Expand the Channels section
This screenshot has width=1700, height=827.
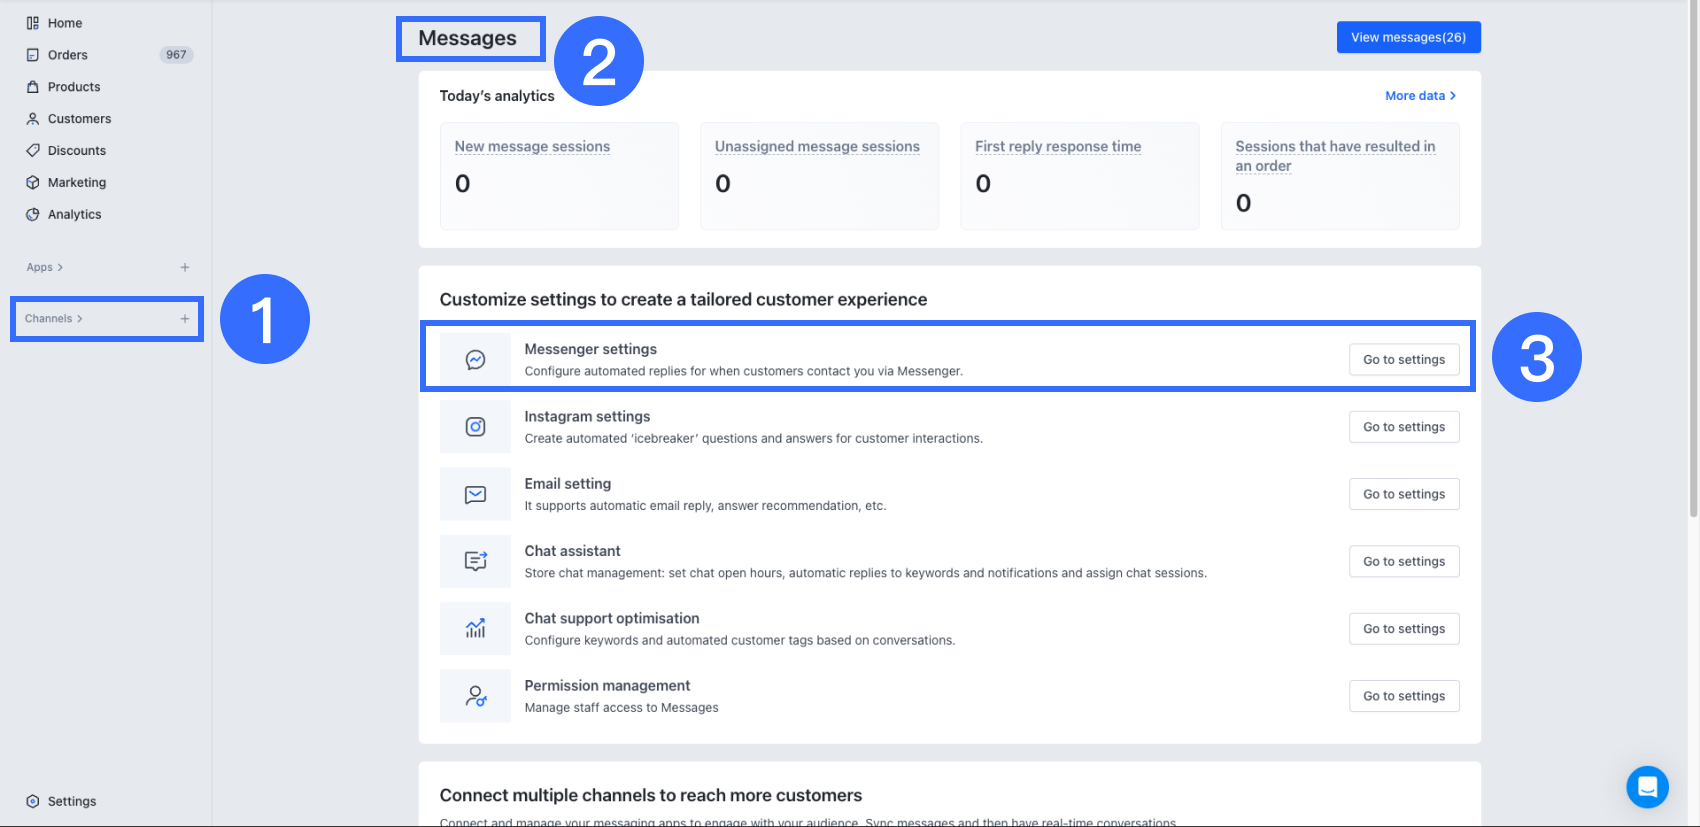pos(54,319)
